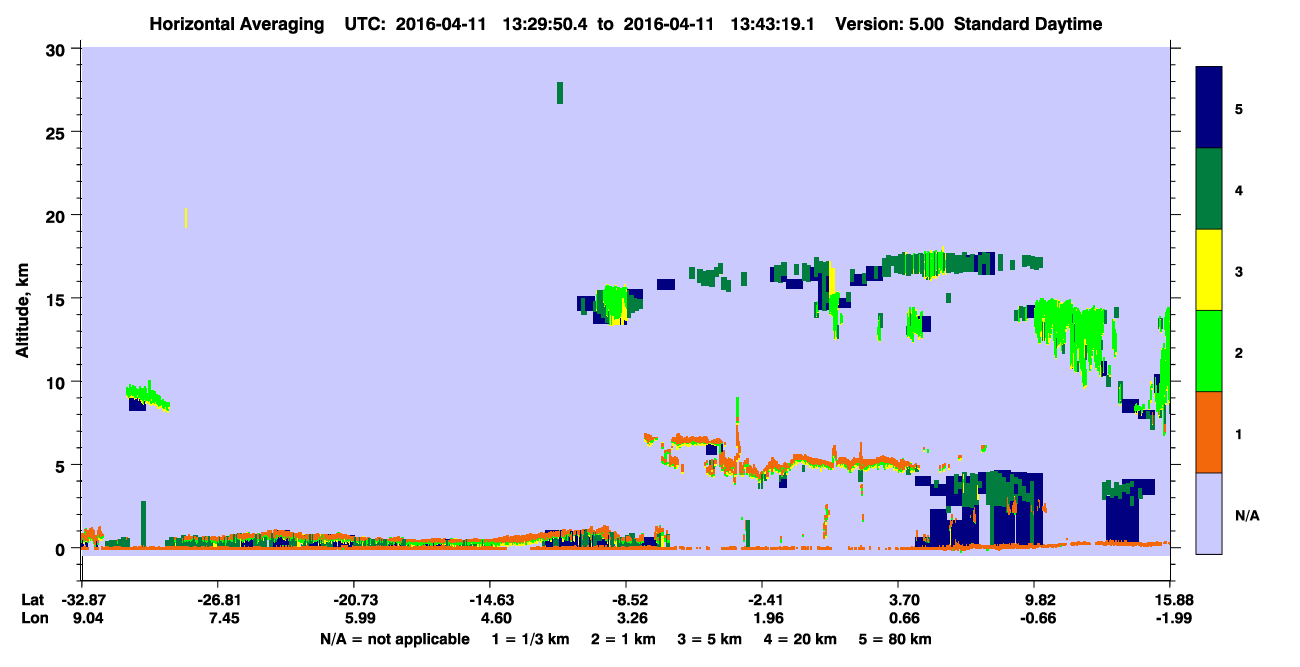Click the altitude tick label 25
The image size is (1300, 667).
pos(58,132)
